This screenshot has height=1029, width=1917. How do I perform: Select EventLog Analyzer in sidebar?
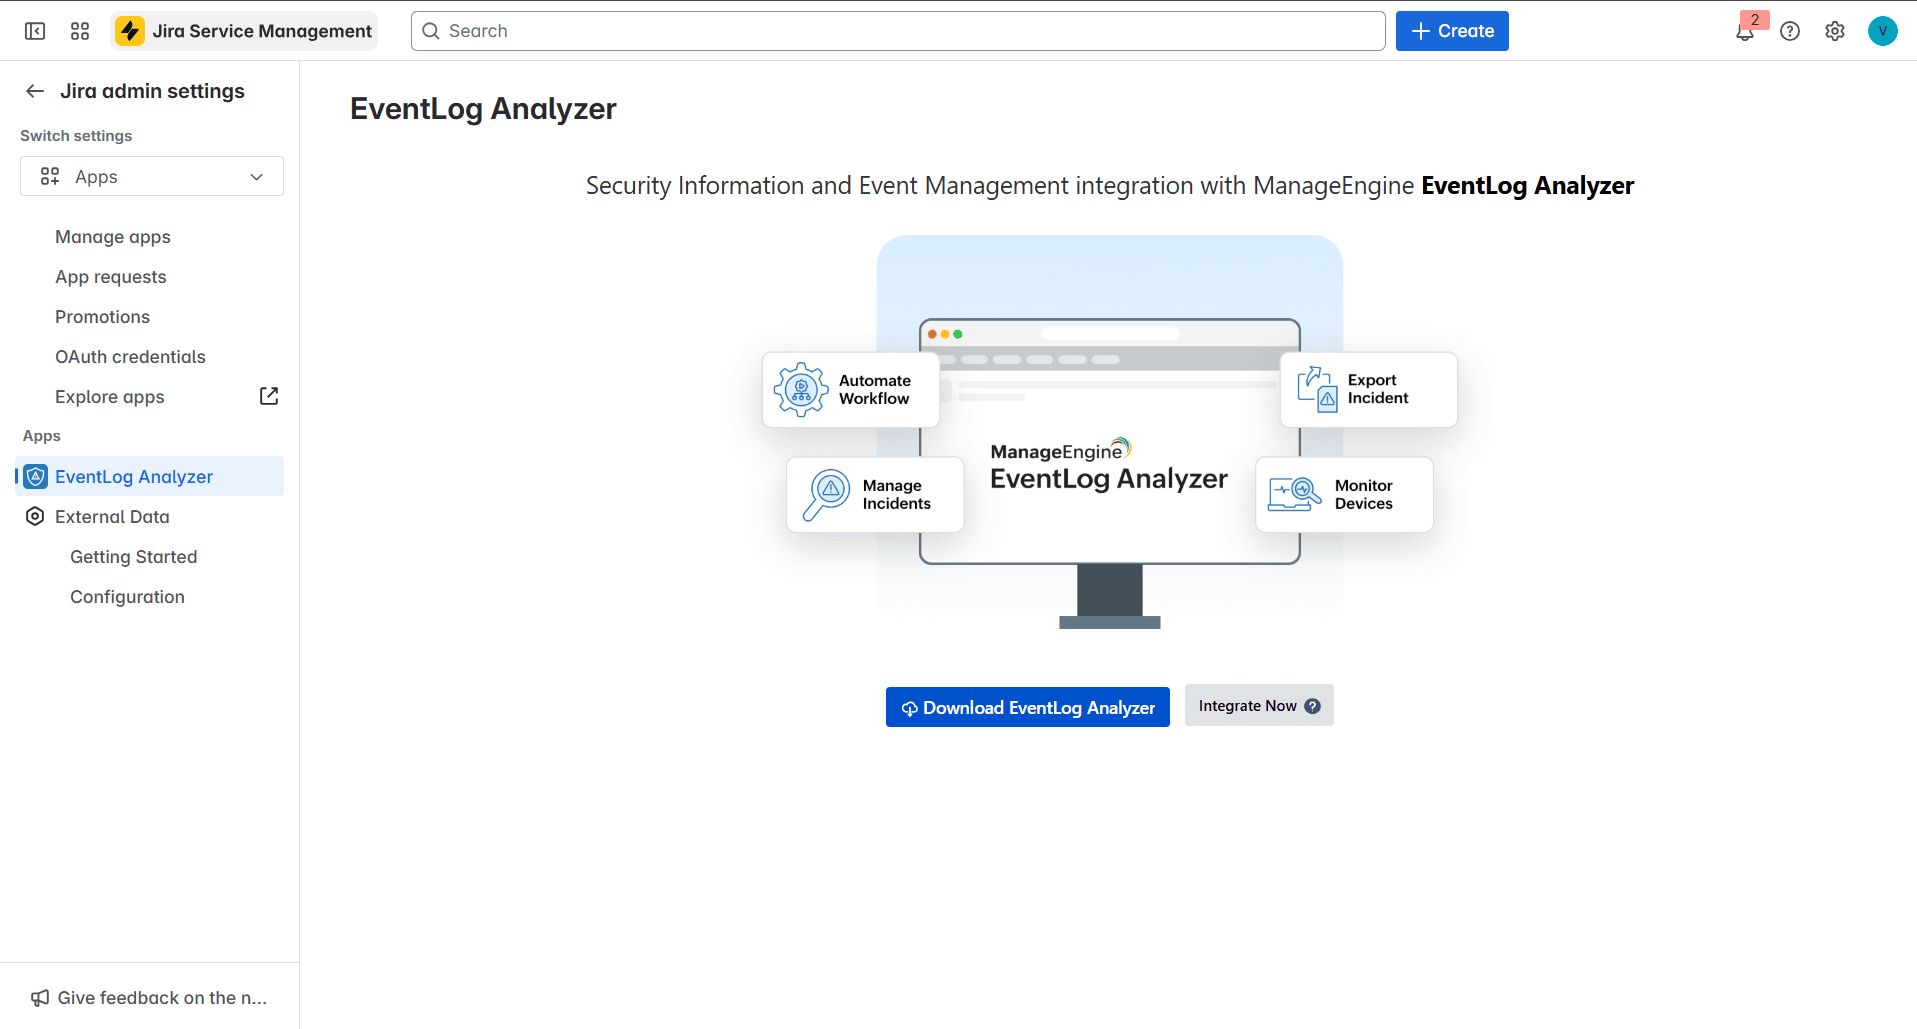pos(150,476)
